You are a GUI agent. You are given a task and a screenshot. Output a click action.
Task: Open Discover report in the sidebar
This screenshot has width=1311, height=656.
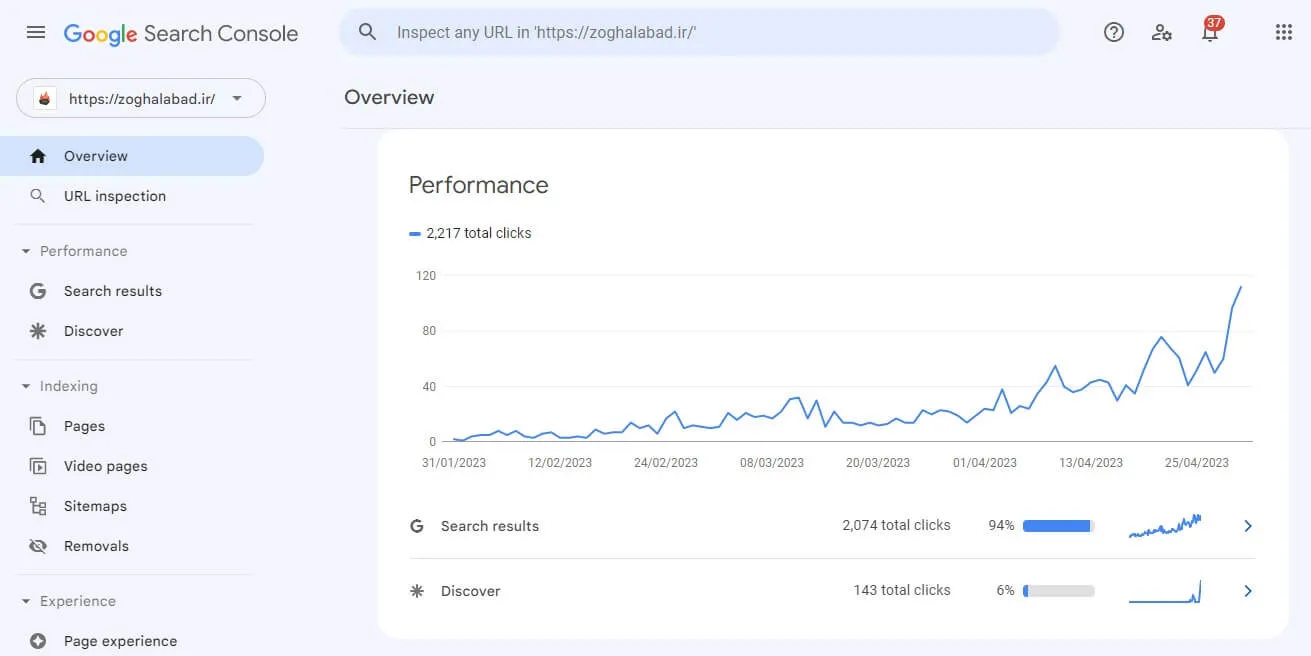[x=132, y=331]
